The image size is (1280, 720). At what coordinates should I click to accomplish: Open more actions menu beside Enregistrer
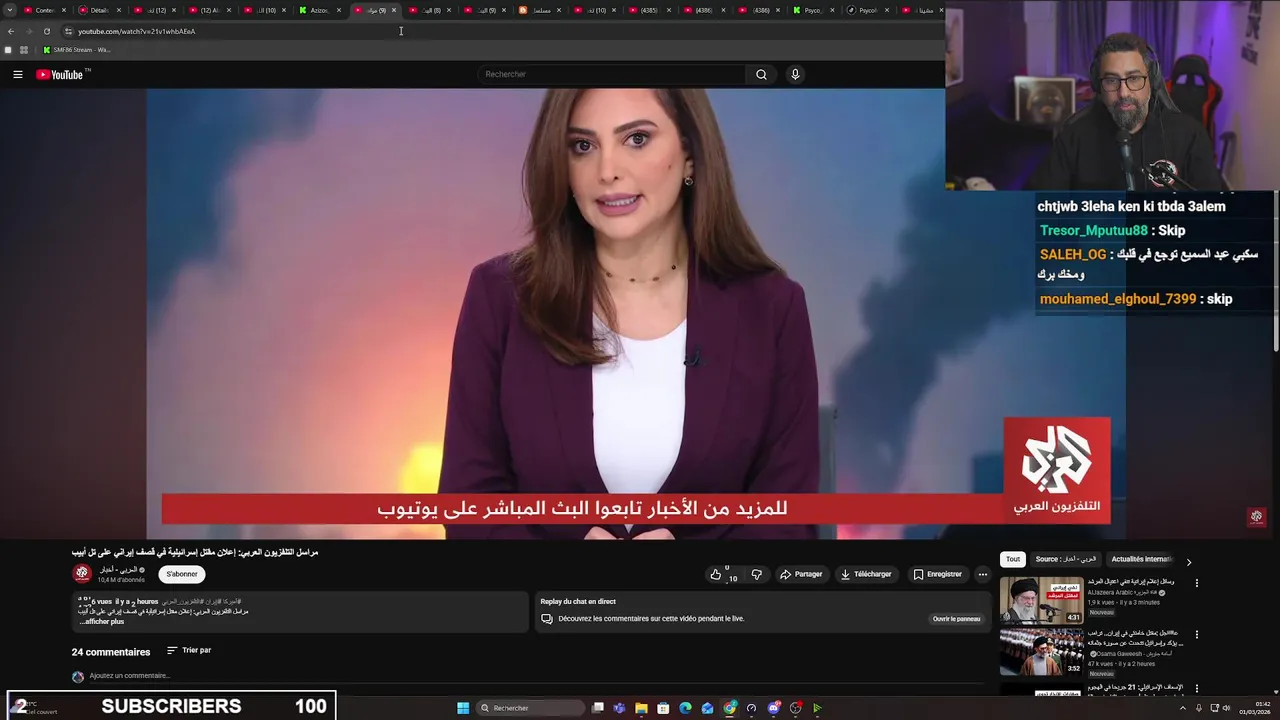(x=982, y=574)
